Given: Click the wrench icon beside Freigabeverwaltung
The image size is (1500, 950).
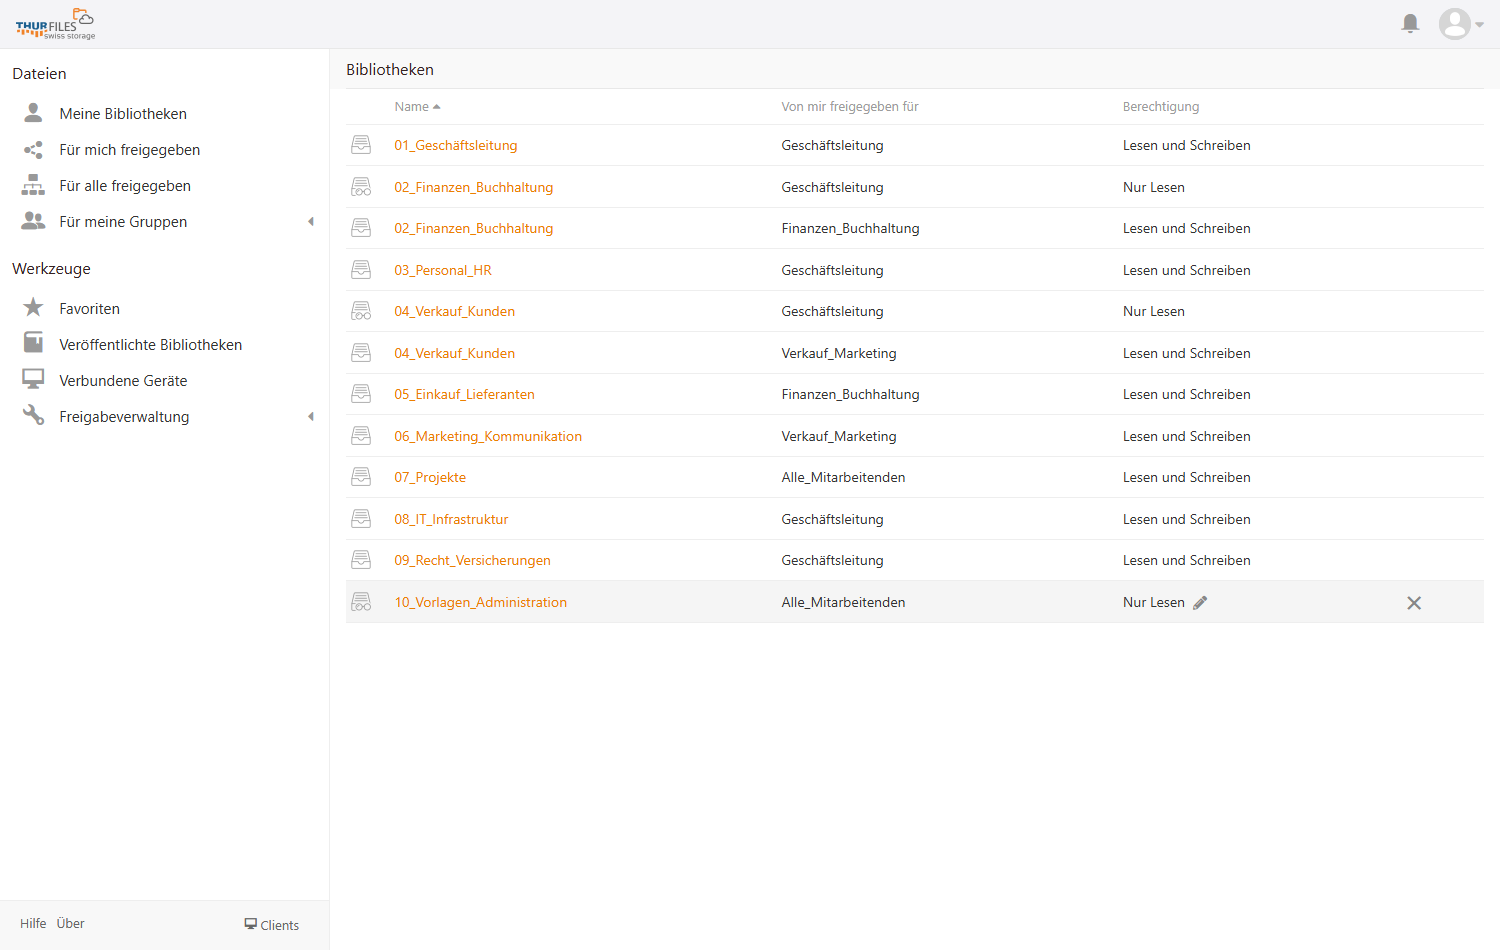Looking at the screenshot, I should pos(33,415).
